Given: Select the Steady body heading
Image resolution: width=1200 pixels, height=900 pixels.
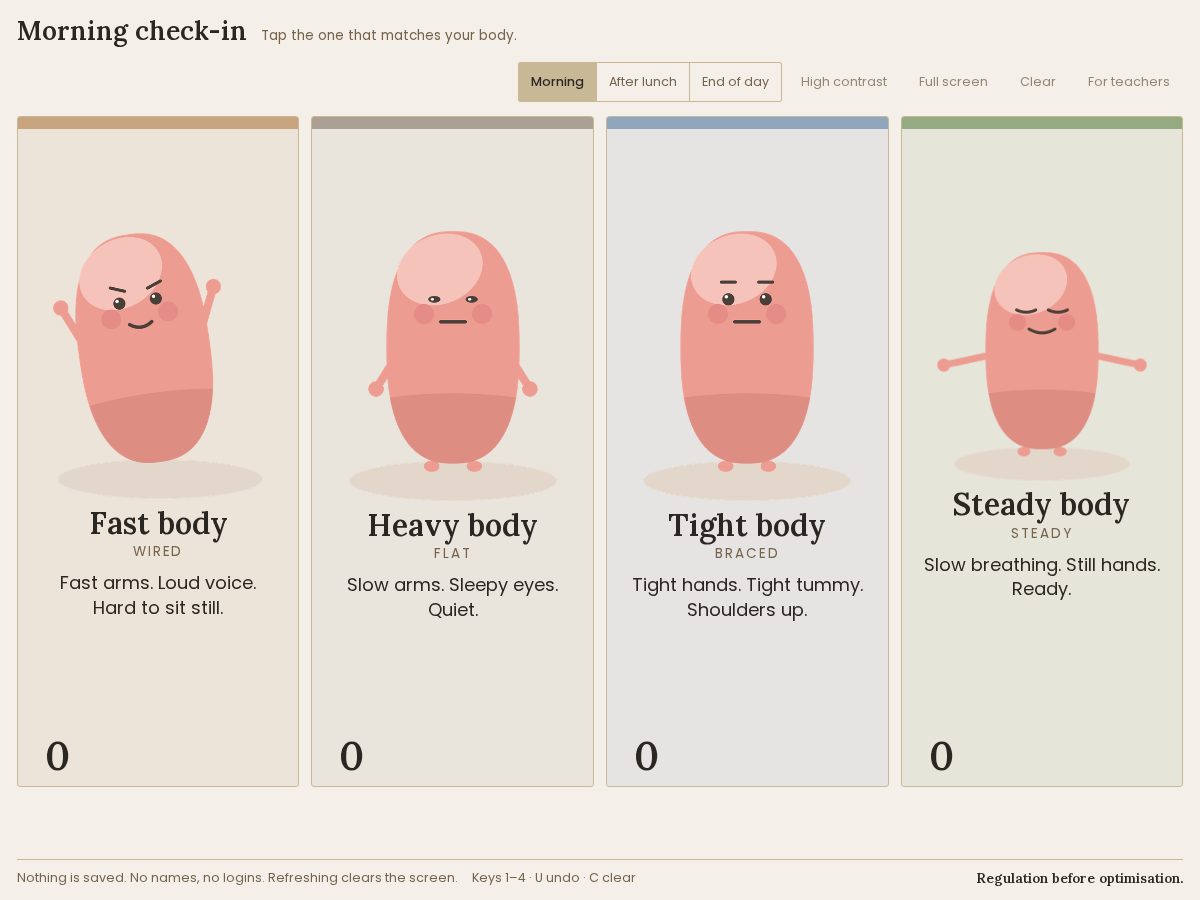Looking at the screenshot, I should coord(1041,505).
